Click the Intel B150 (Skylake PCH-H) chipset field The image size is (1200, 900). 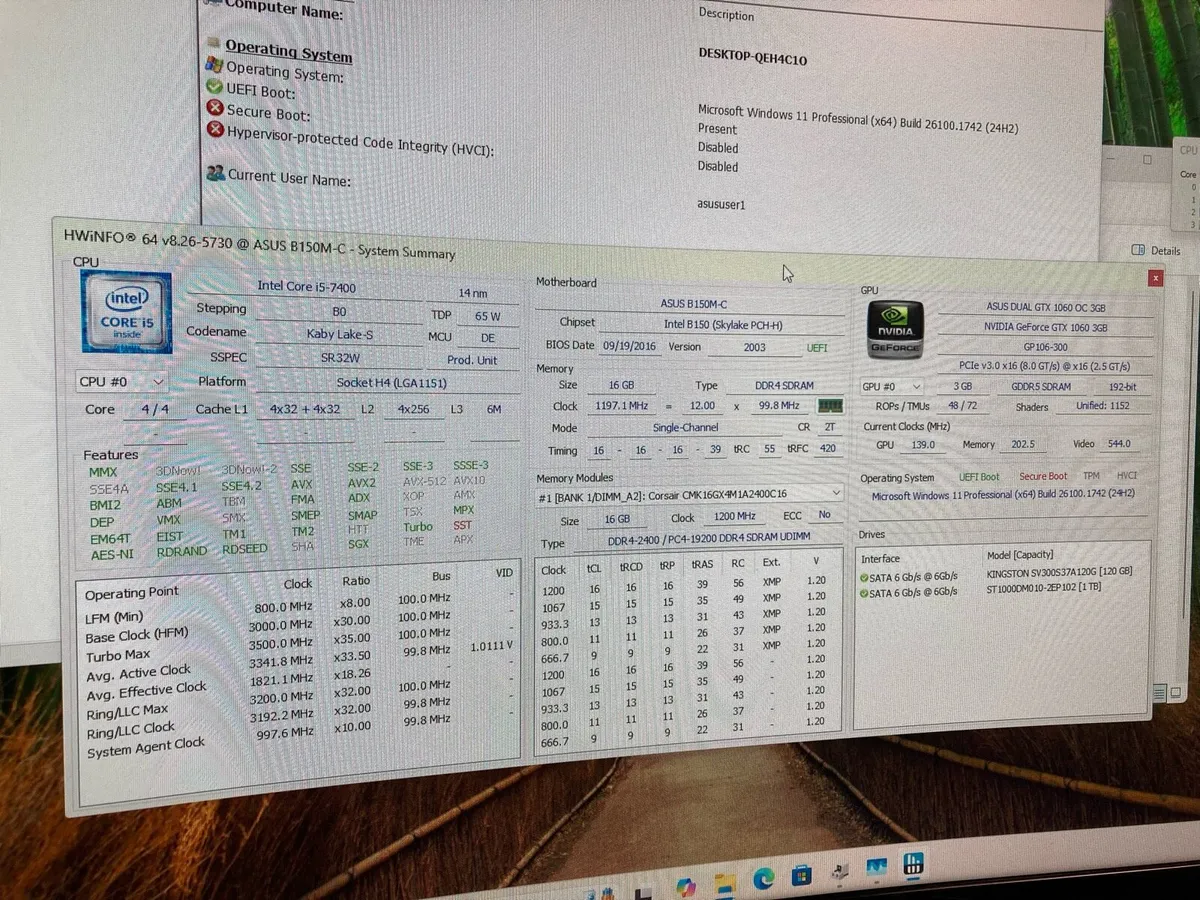point(721,324)
